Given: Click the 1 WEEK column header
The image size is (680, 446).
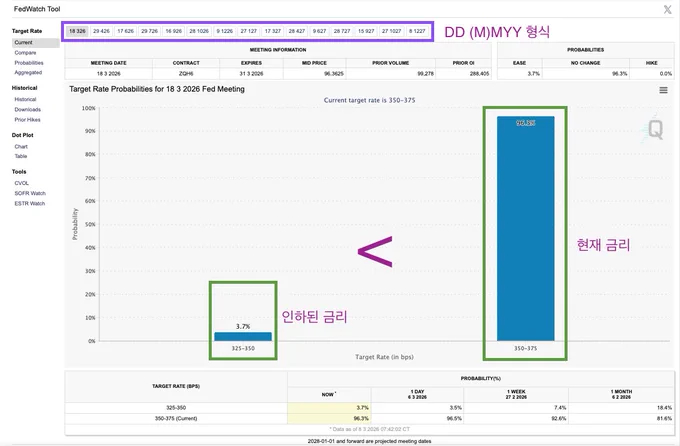Looking at the screenshot, I should click(516, 394).
